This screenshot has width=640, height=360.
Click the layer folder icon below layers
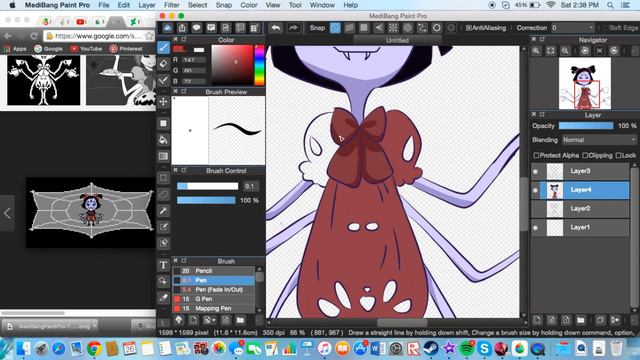pyautogui.click(x=580, y=320)
